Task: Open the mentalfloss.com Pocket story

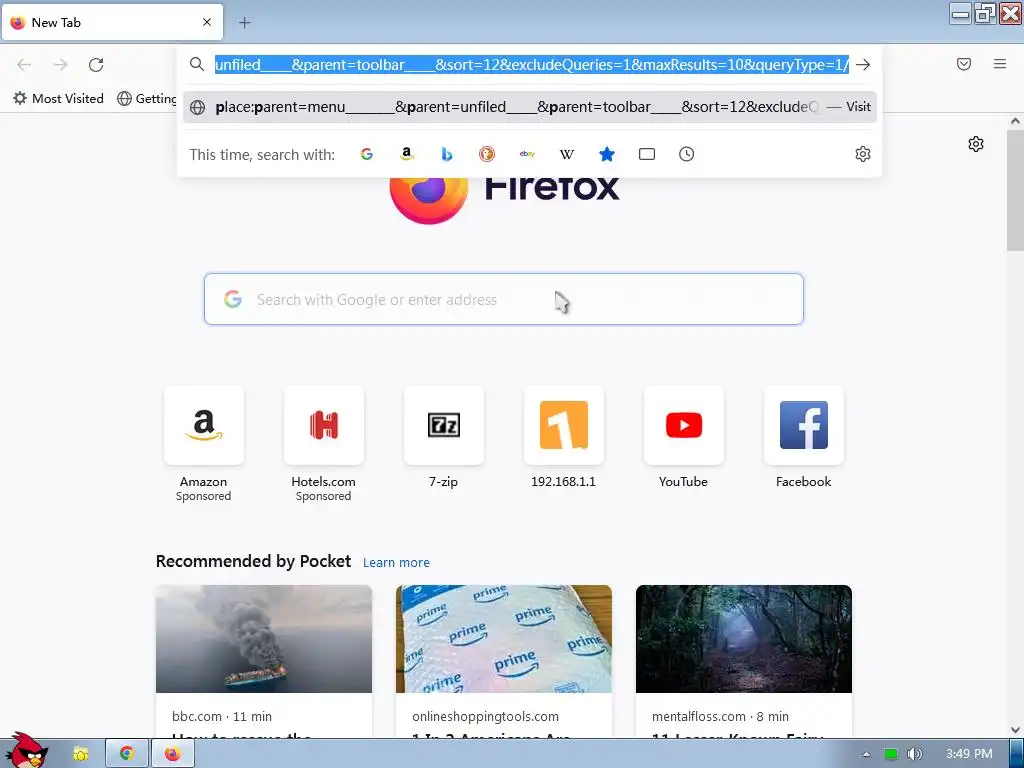Action: point(744,661)
